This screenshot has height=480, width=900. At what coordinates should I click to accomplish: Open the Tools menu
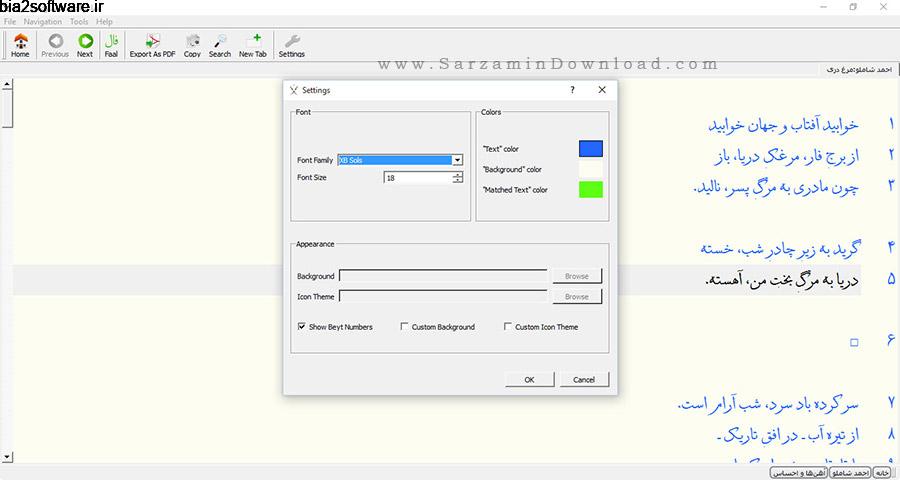click(x=79, y=21)
